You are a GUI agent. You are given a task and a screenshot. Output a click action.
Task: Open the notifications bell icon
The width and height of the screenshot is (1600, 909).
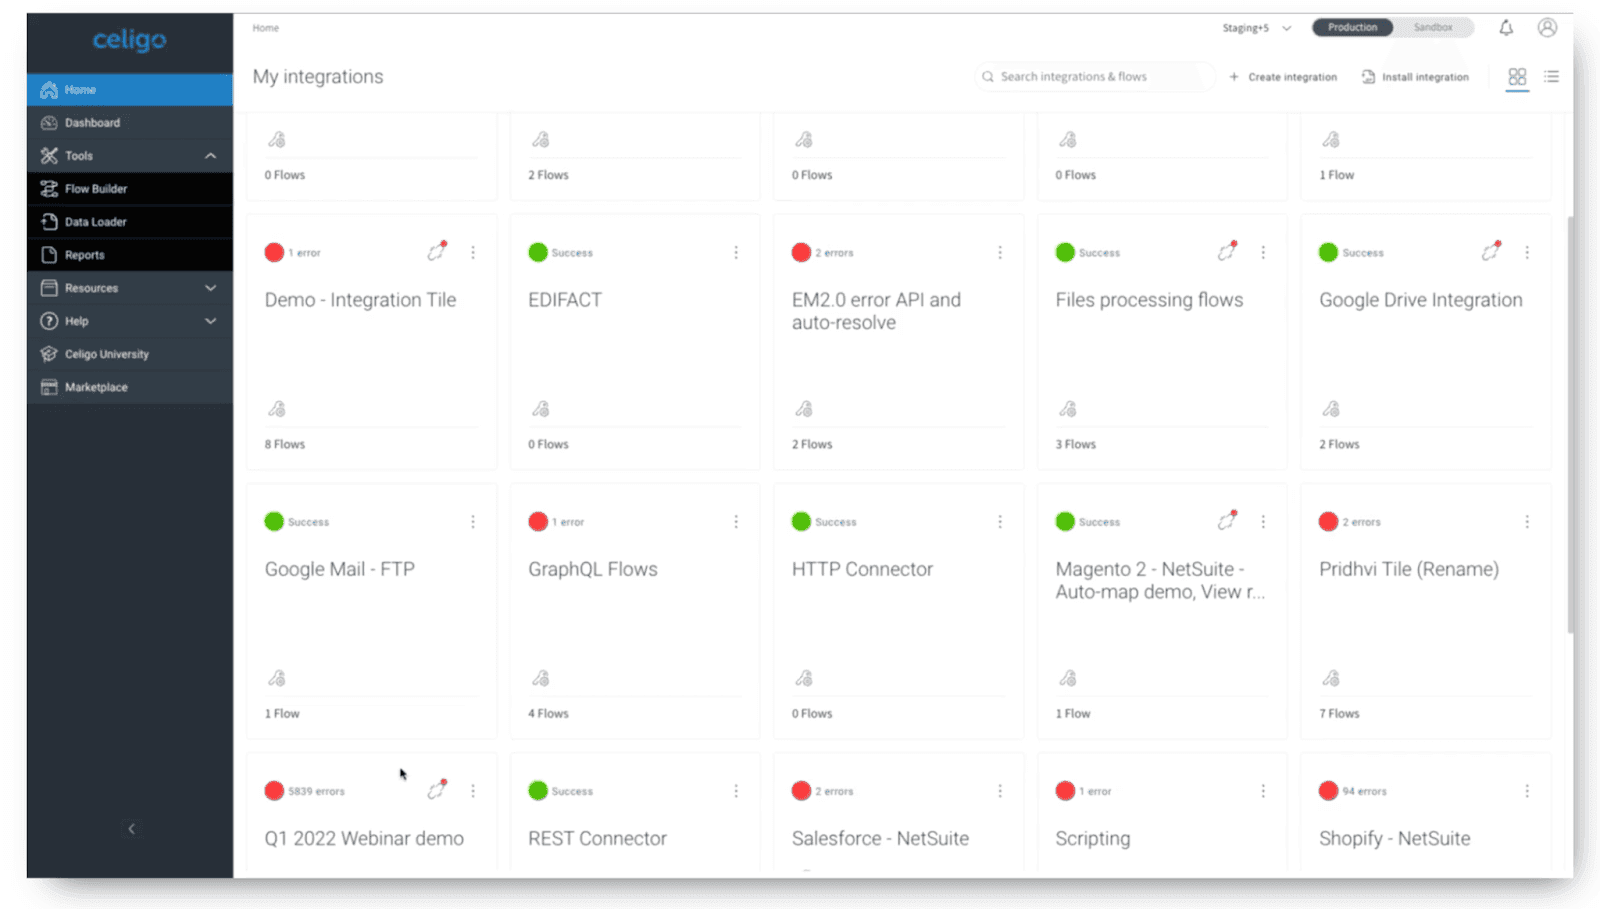[x=1505, y=28]
